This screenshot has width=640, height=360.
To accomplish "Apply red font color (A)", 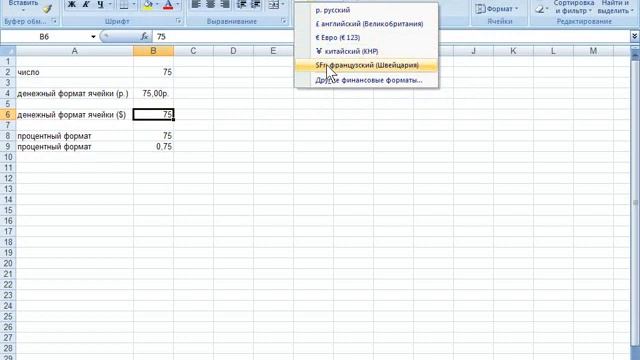I will (168, 4).
